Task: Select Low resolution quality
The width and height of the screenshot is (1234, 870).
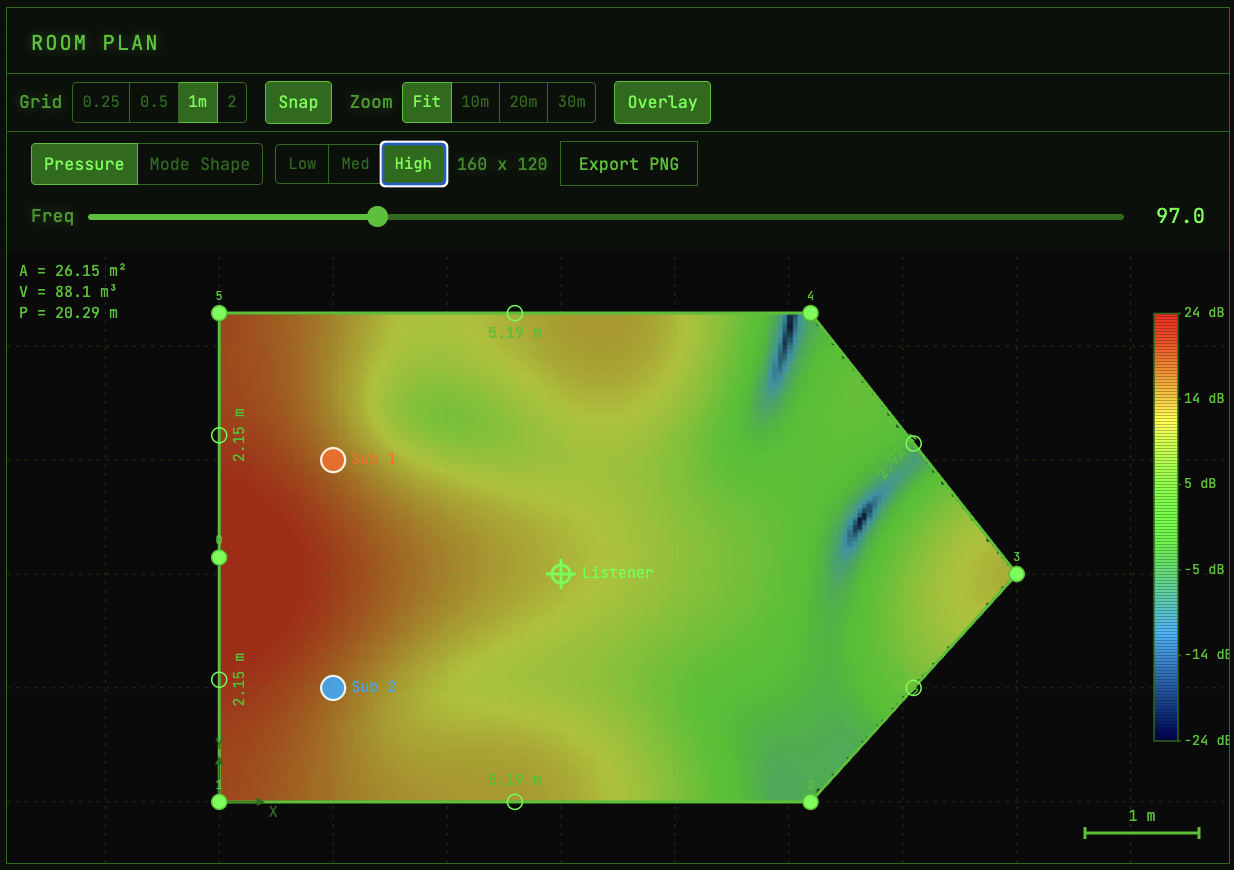Action: coord(302,164)
